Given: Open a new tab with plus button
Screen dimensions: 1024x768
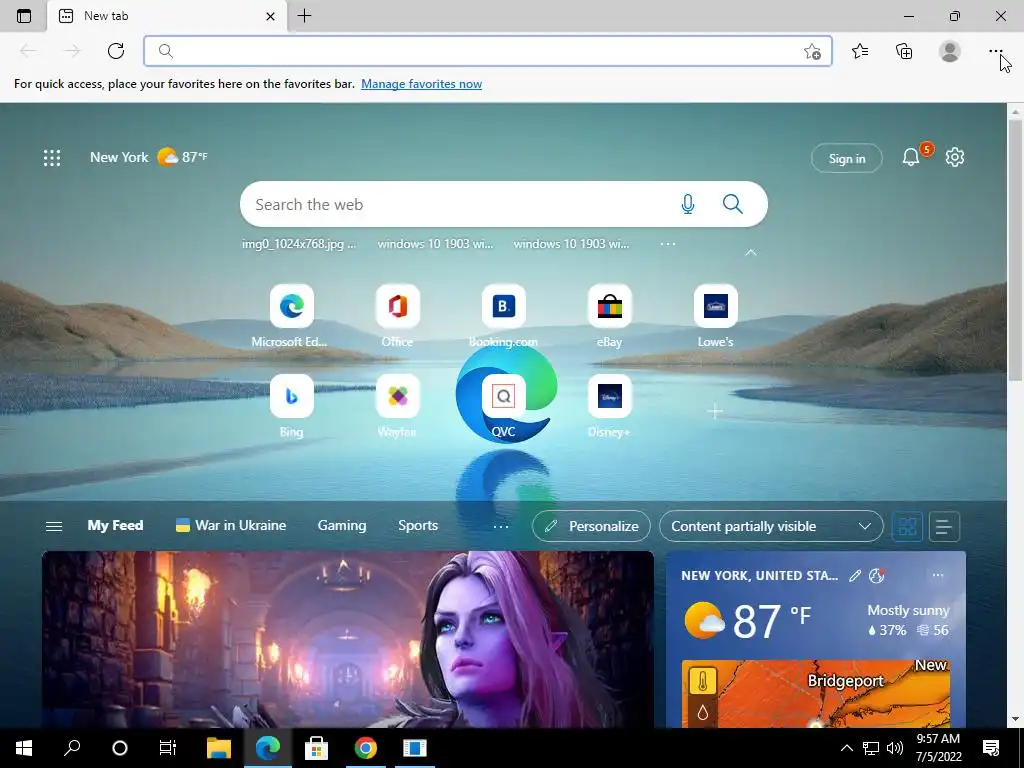Looking at the screenshot, I should (x=304, y=16).
